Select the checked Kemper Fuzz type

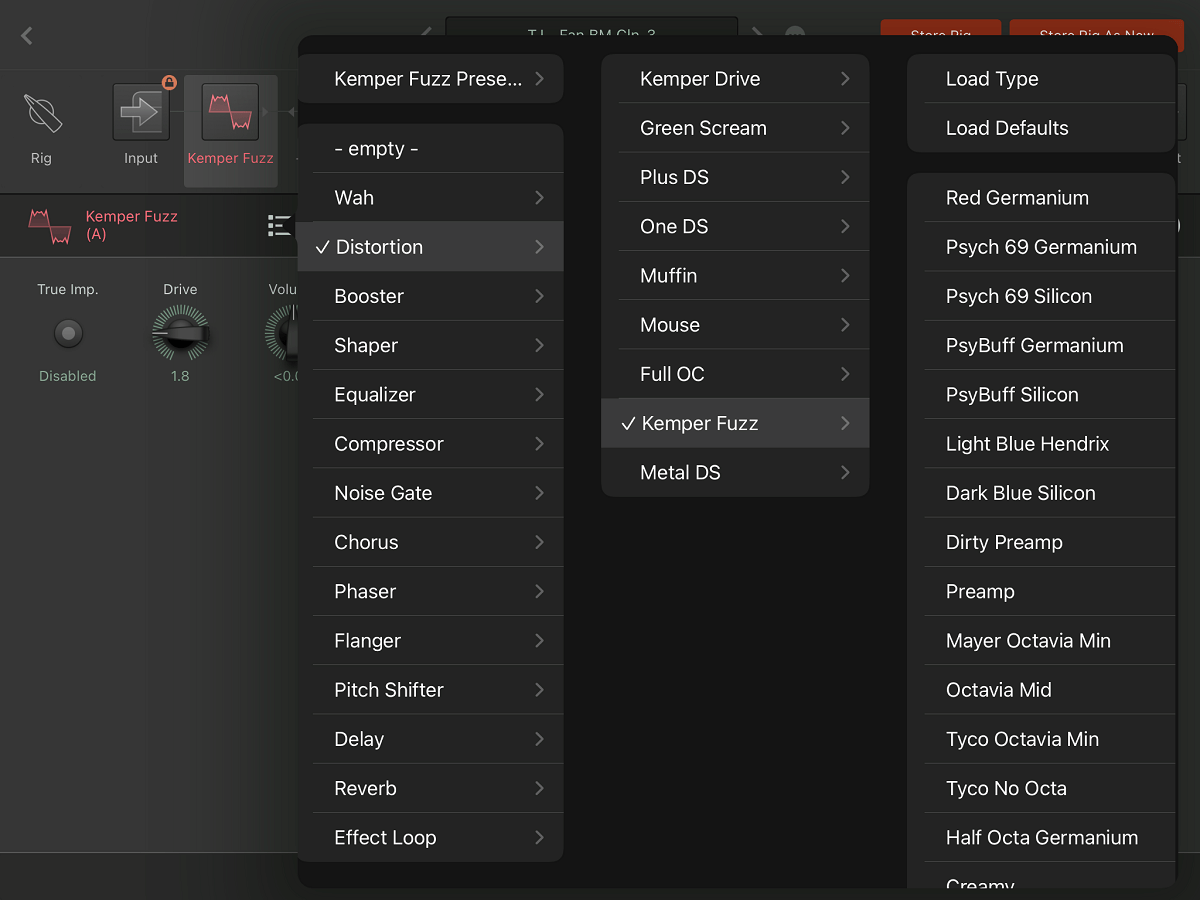tap(735, 423)
